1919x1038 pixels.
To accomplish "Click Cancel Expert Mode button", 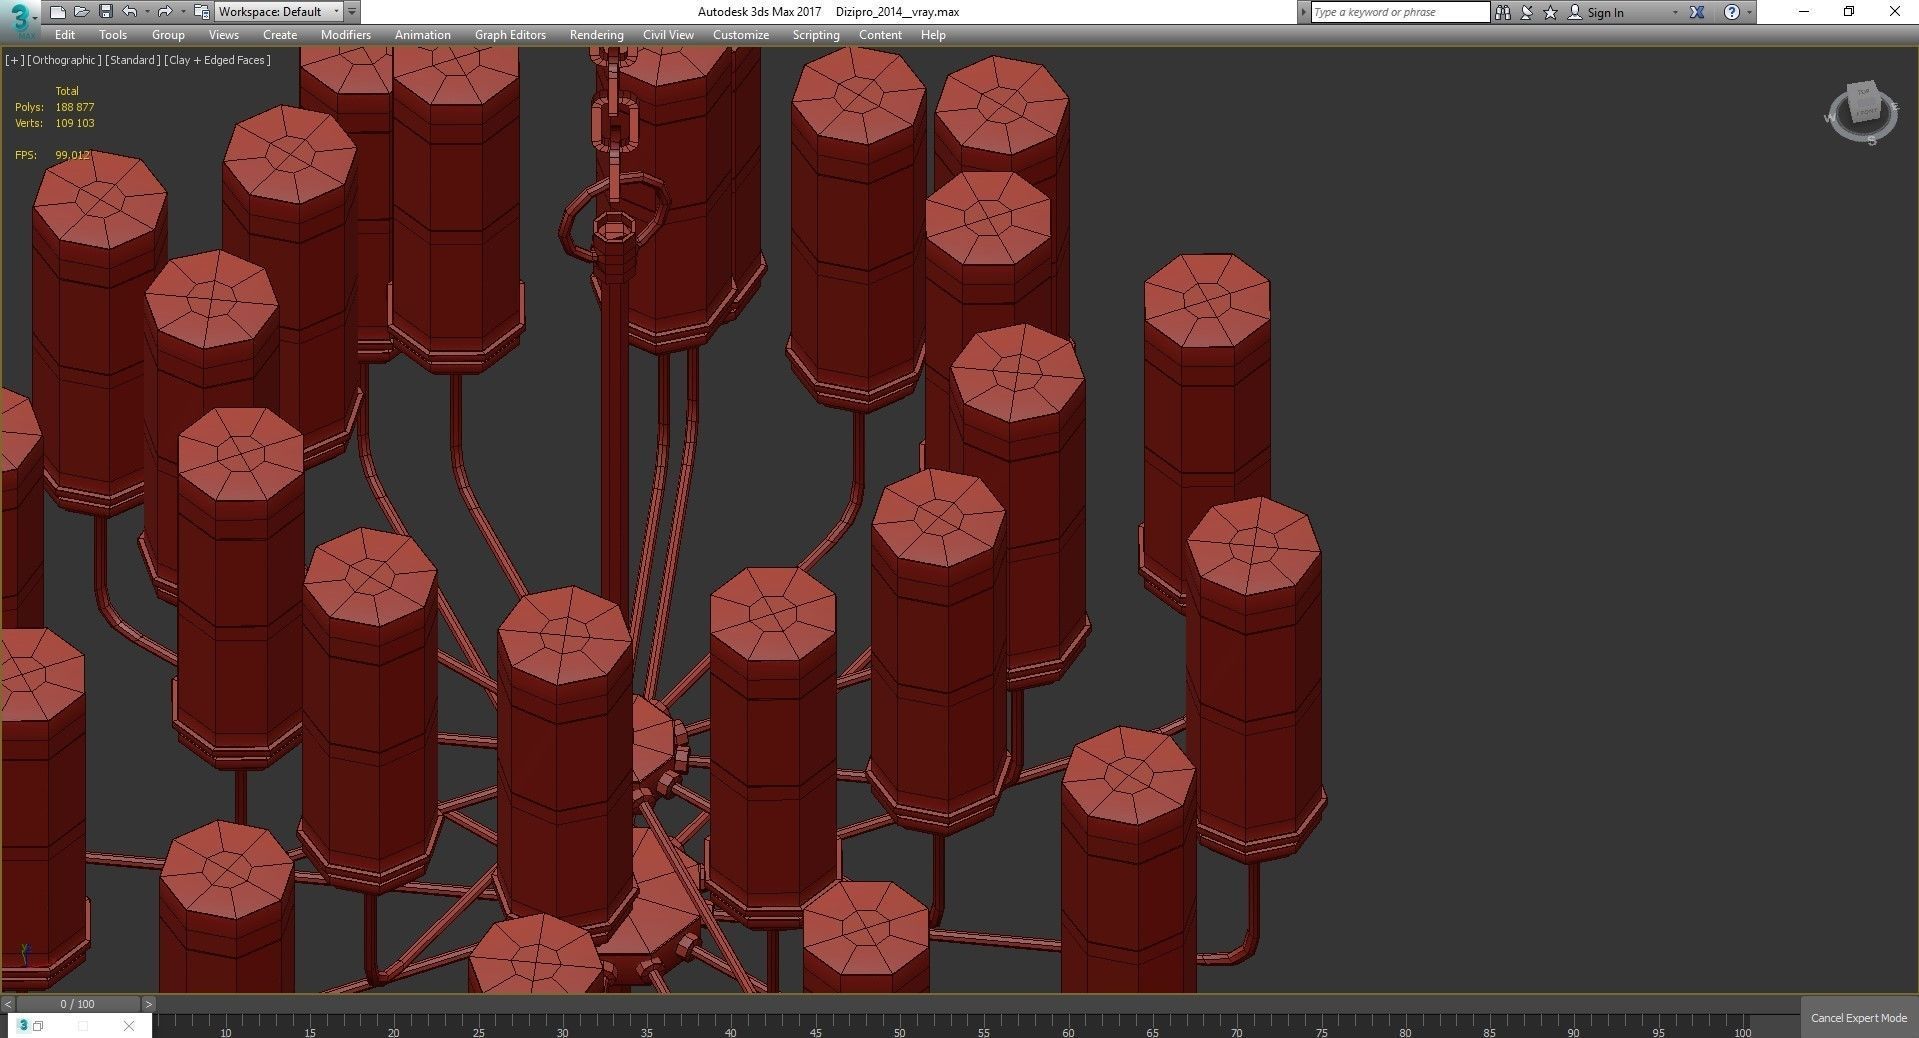I will 1859,1018.
